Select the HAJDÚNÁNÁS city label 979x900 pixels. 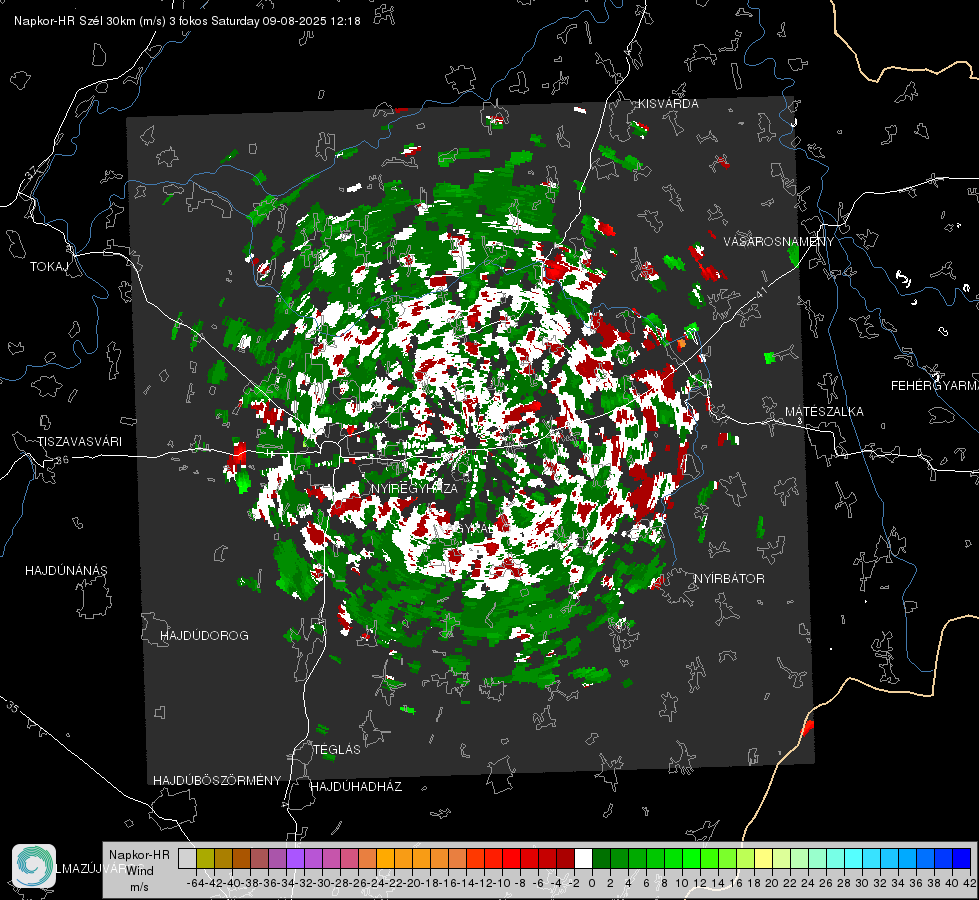pyautogui.click(x=66, y=571)
